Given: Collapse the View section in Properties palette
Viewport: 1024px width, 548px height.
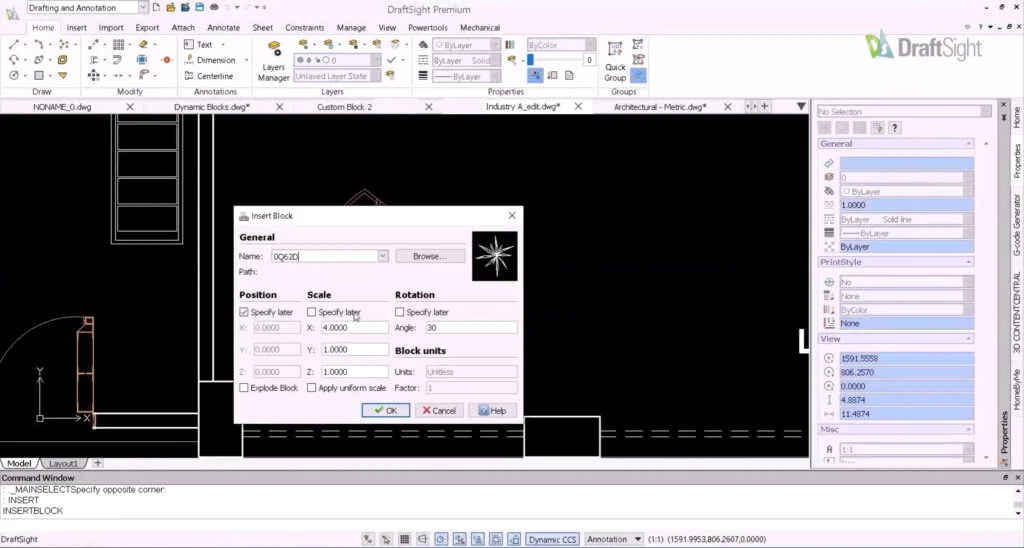Looking at the screenshot, I should tap(968, 339).
